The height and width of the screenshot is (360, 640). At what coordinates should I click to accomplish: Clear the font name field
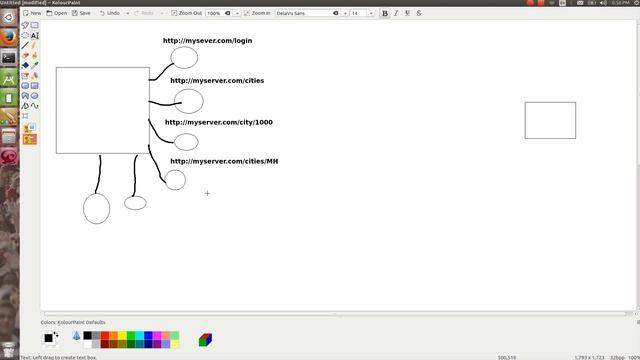click(x=336, y=13)
